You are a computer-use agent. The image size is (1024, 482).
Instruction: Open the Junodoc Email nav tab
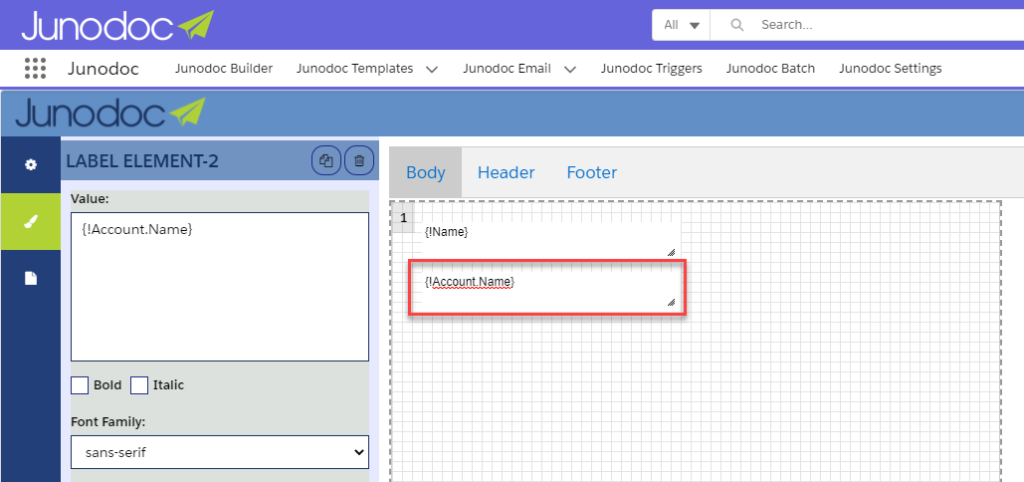point(507,68)
